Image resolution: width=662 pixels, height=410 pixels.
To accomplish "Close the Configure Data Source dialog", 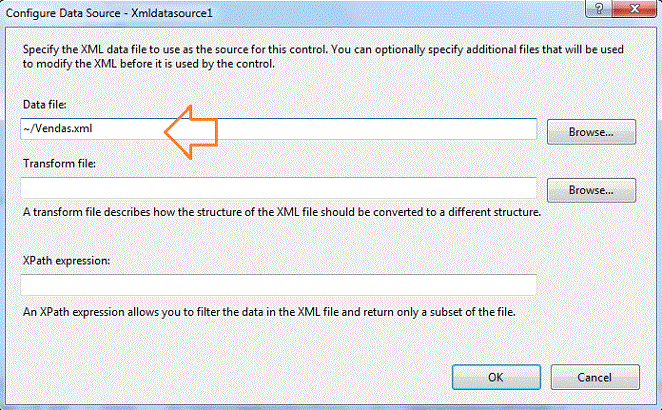I will click(634, 8).
